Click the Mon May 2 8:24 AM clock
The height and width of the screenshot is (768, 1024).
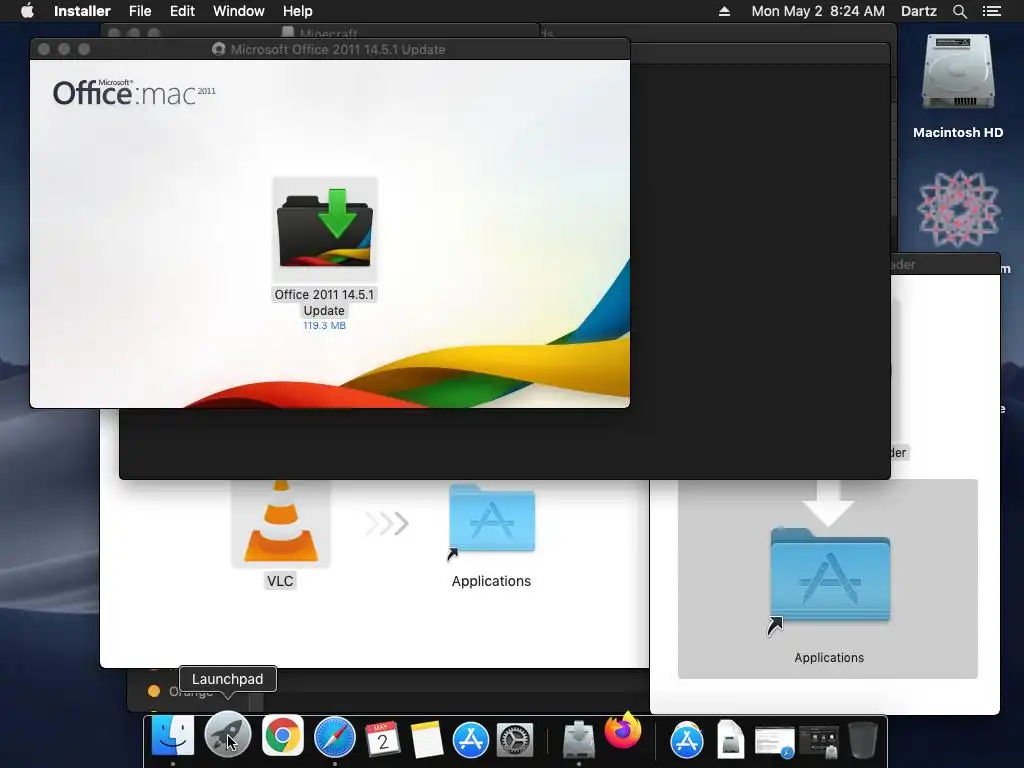[818, 11]
